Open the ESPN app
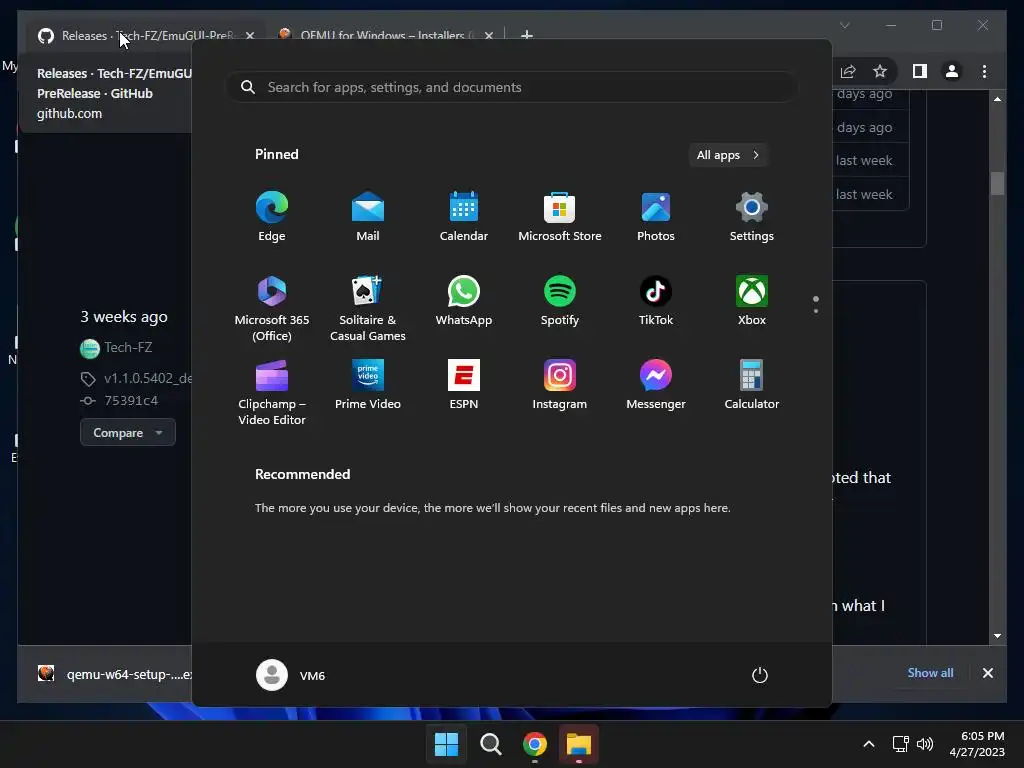 coord(464,385)
